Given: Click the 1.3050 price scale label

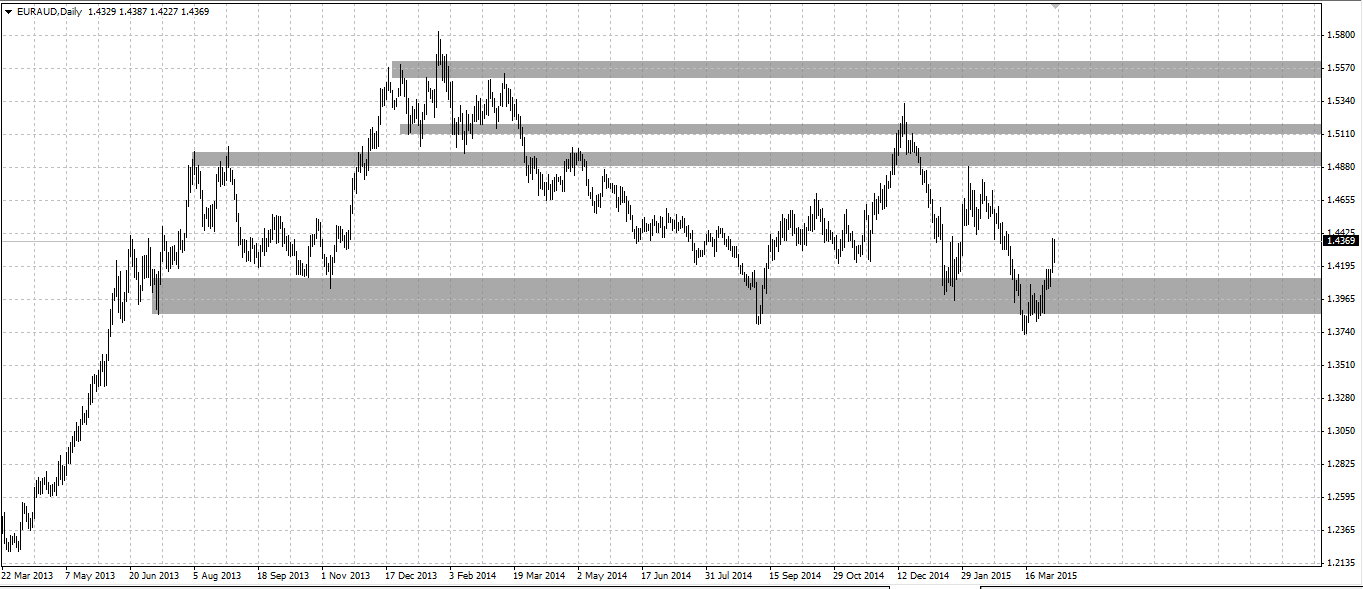Looking at the screenshot, I should coord(1341,431).
